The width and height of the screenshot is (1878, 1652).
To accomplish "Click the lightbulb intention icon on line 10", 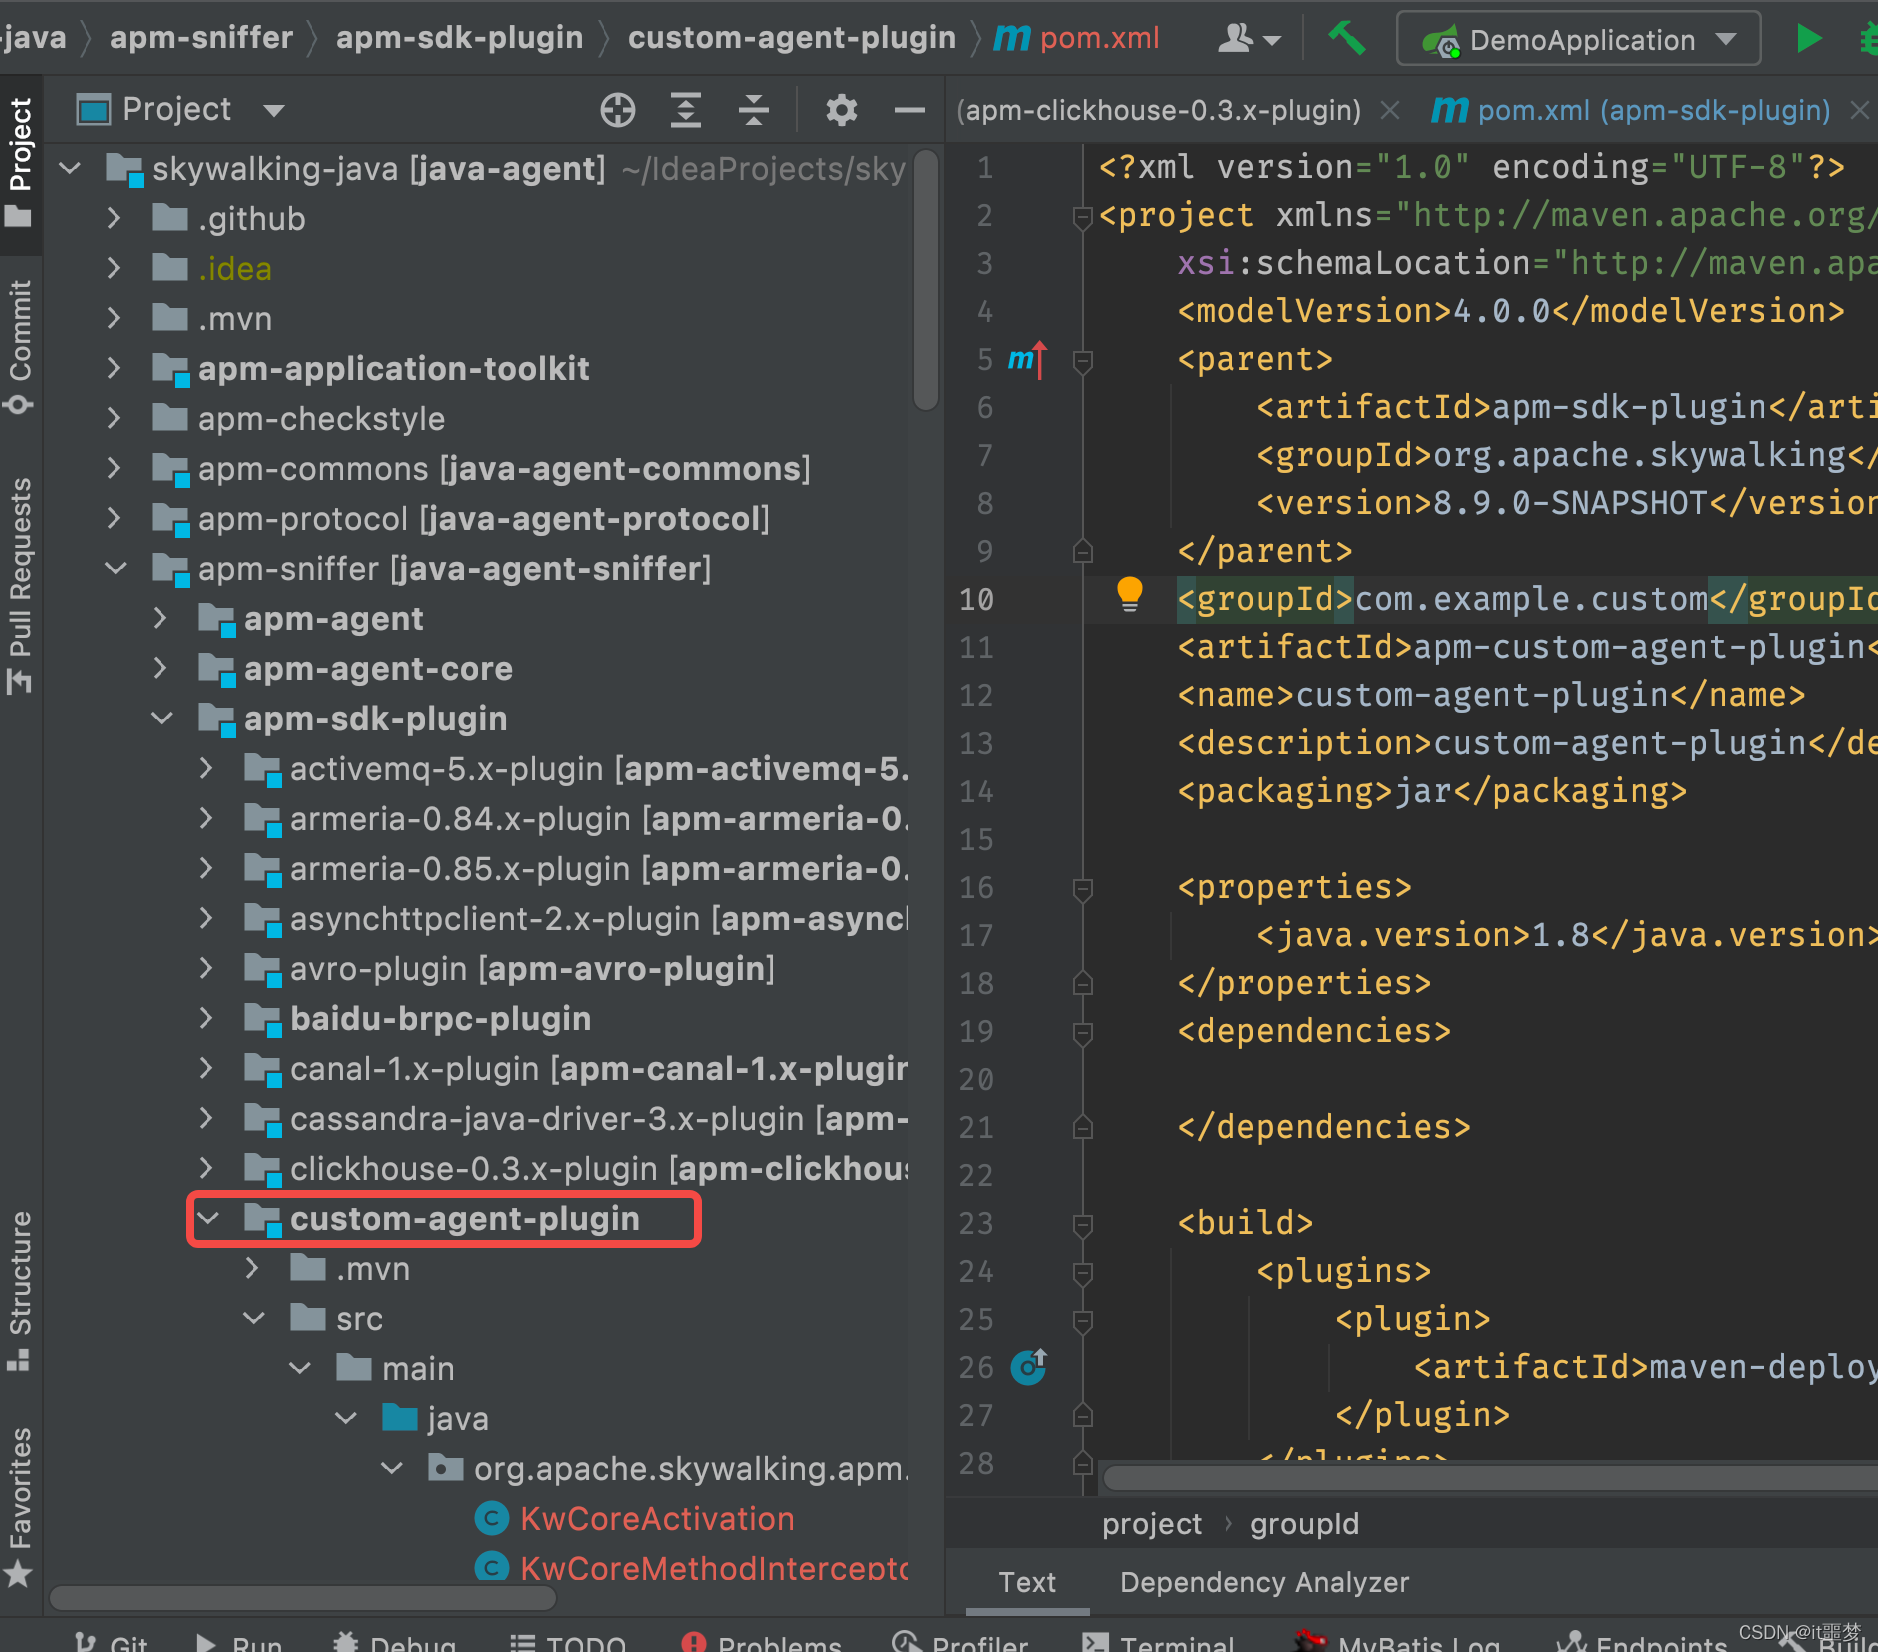I will click(1129, 594).
